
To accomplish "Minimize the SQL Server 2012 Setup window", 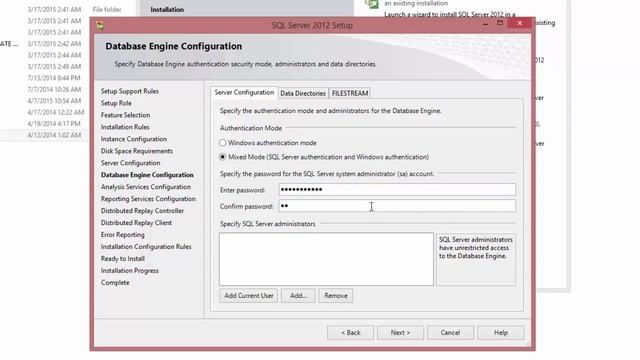I will [485, 24].
